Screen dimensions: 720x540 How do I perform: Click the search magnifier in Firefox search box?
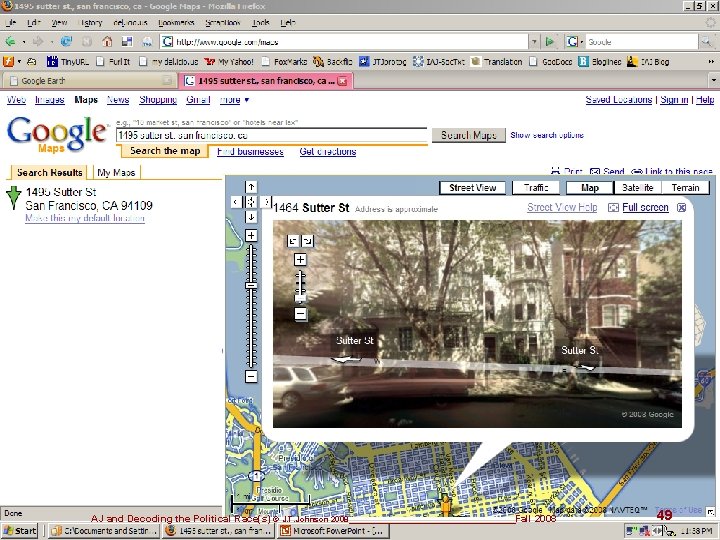point(705,42)
